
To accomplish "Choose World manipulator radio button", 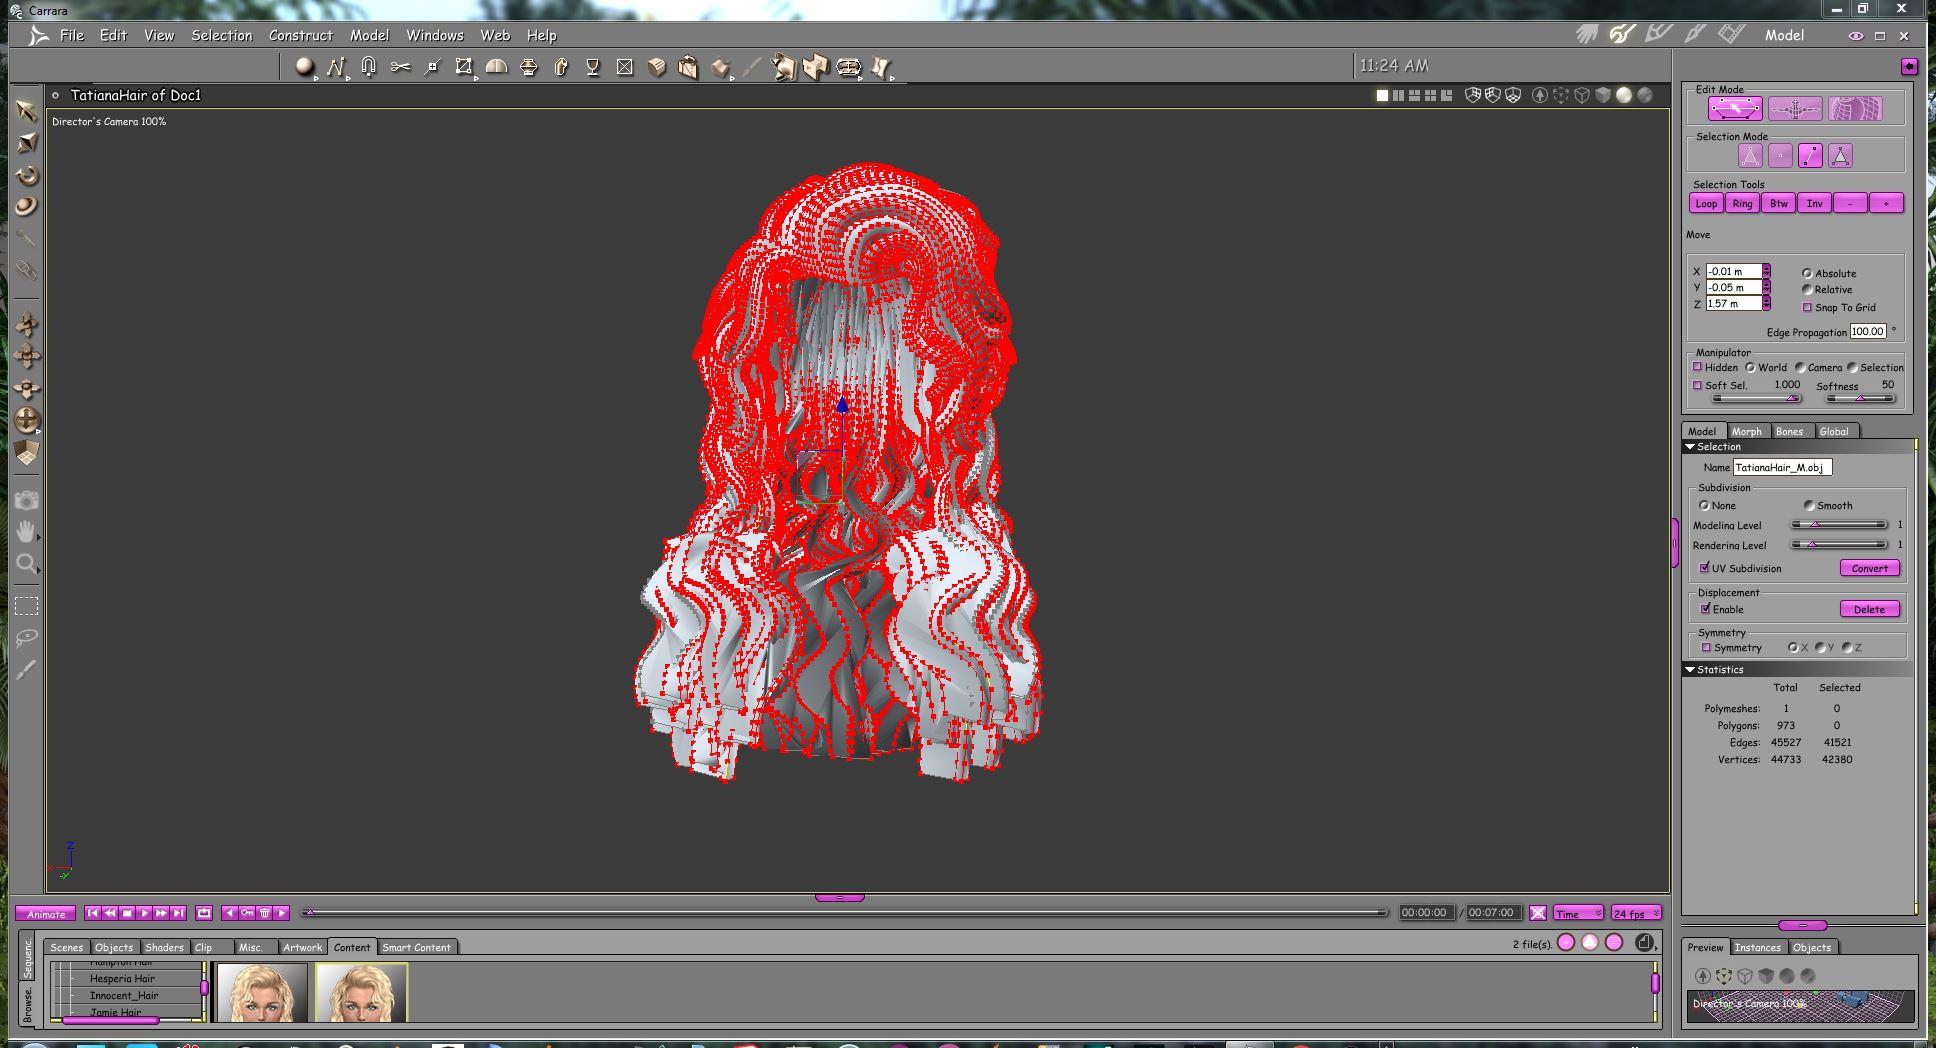I will coord(1750,367).
